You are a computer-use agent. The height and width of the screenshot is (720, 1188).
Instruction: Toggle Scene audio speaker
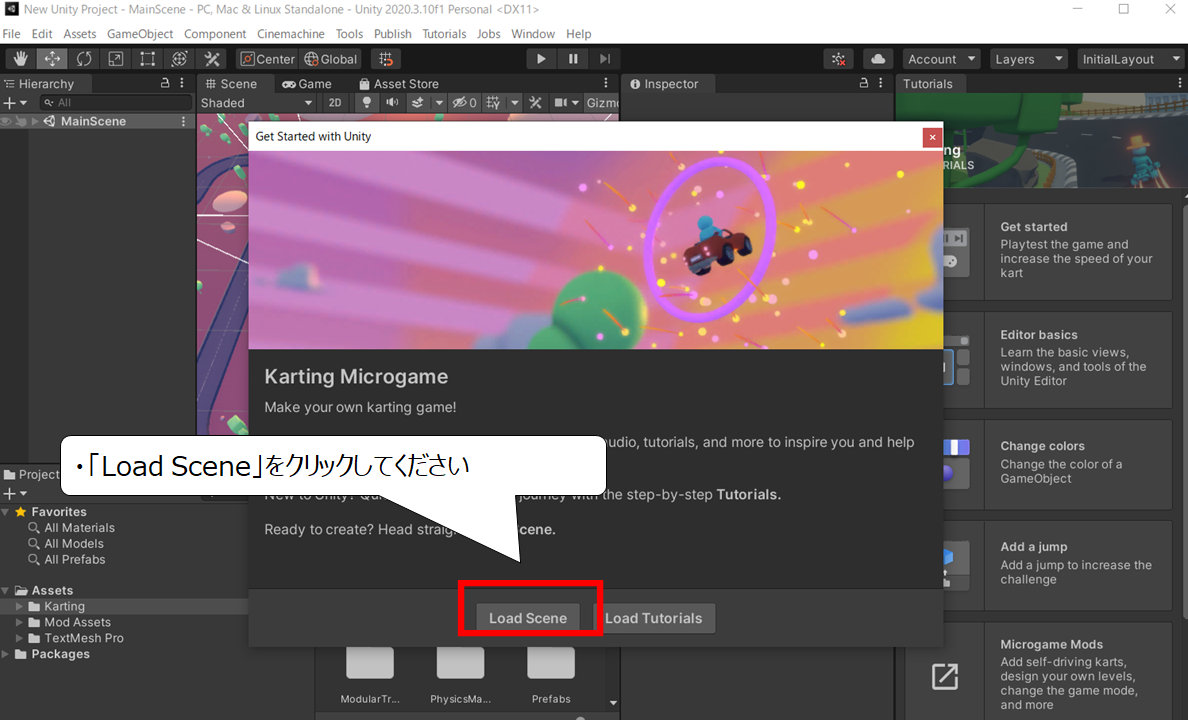(392, 102)
